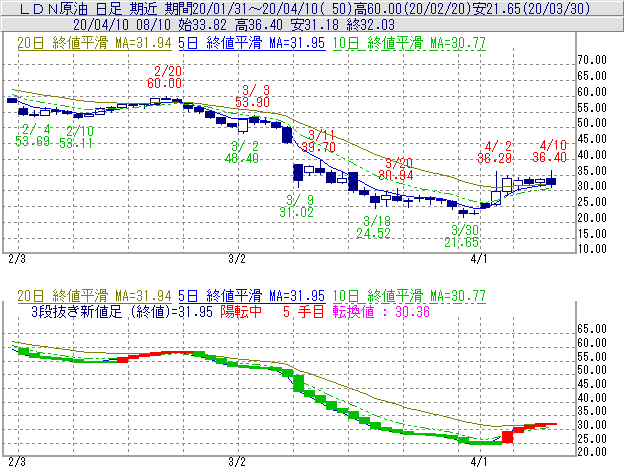The height and width of the screenshot is (474, 624).
Task: Click the LDN原油 日足 期近 chart title
Action: pos(91,8)
